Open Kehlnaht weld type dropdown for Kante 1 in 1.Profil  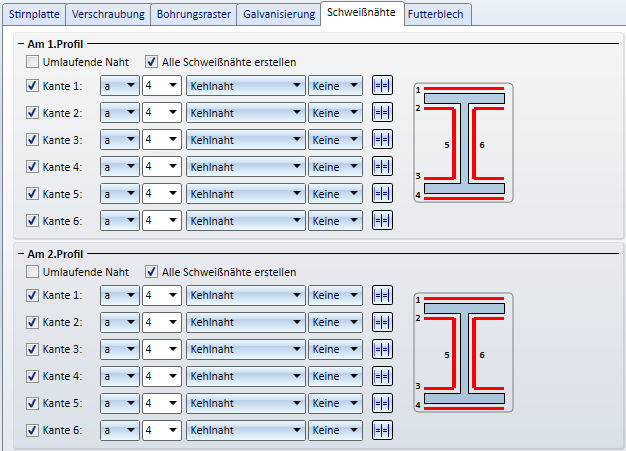(246, 86)
